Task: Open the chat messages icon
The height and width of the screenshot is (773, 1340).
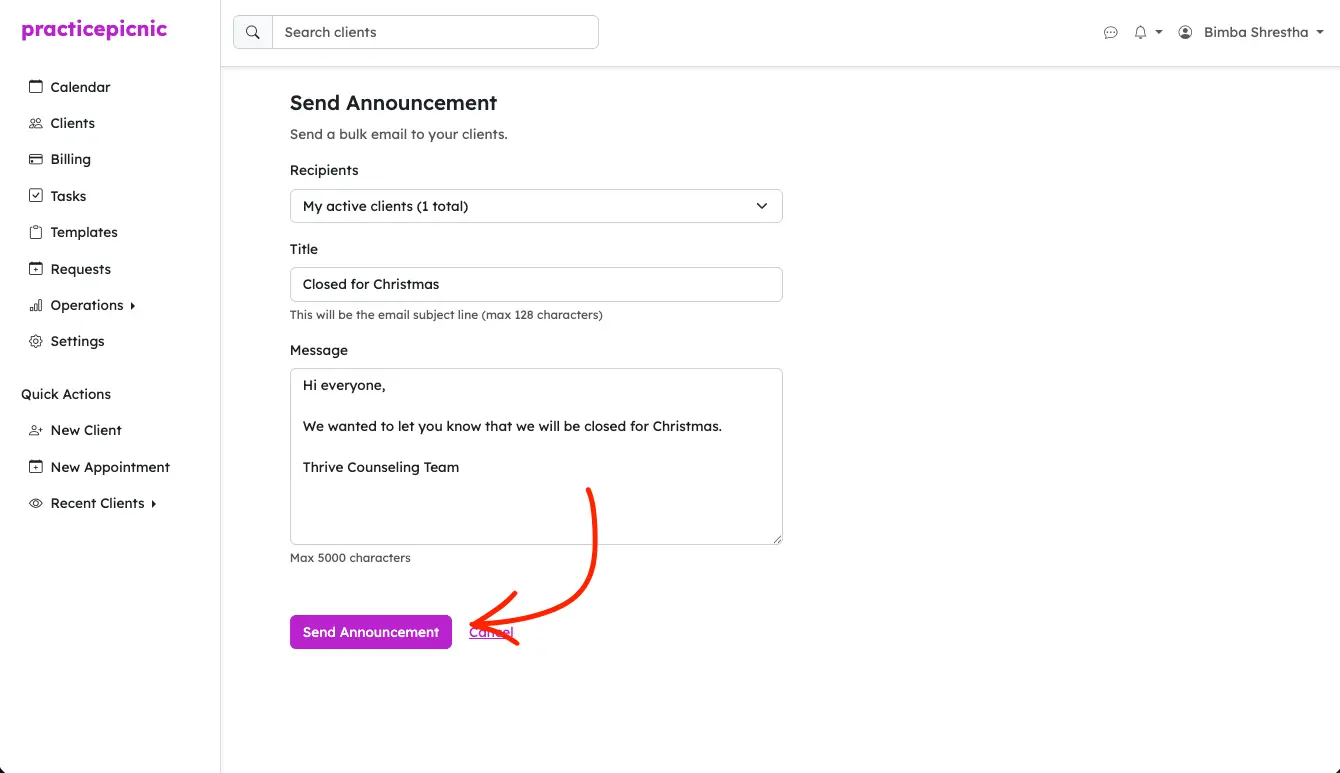Action: click(1110, 32)
